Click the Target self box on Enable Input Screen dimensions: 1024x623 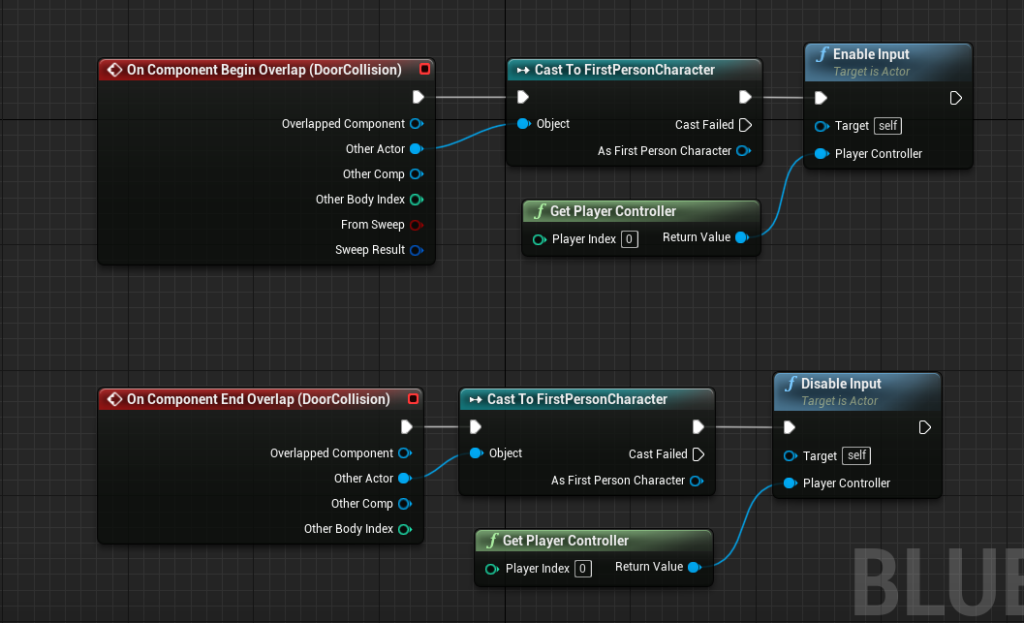888,126
